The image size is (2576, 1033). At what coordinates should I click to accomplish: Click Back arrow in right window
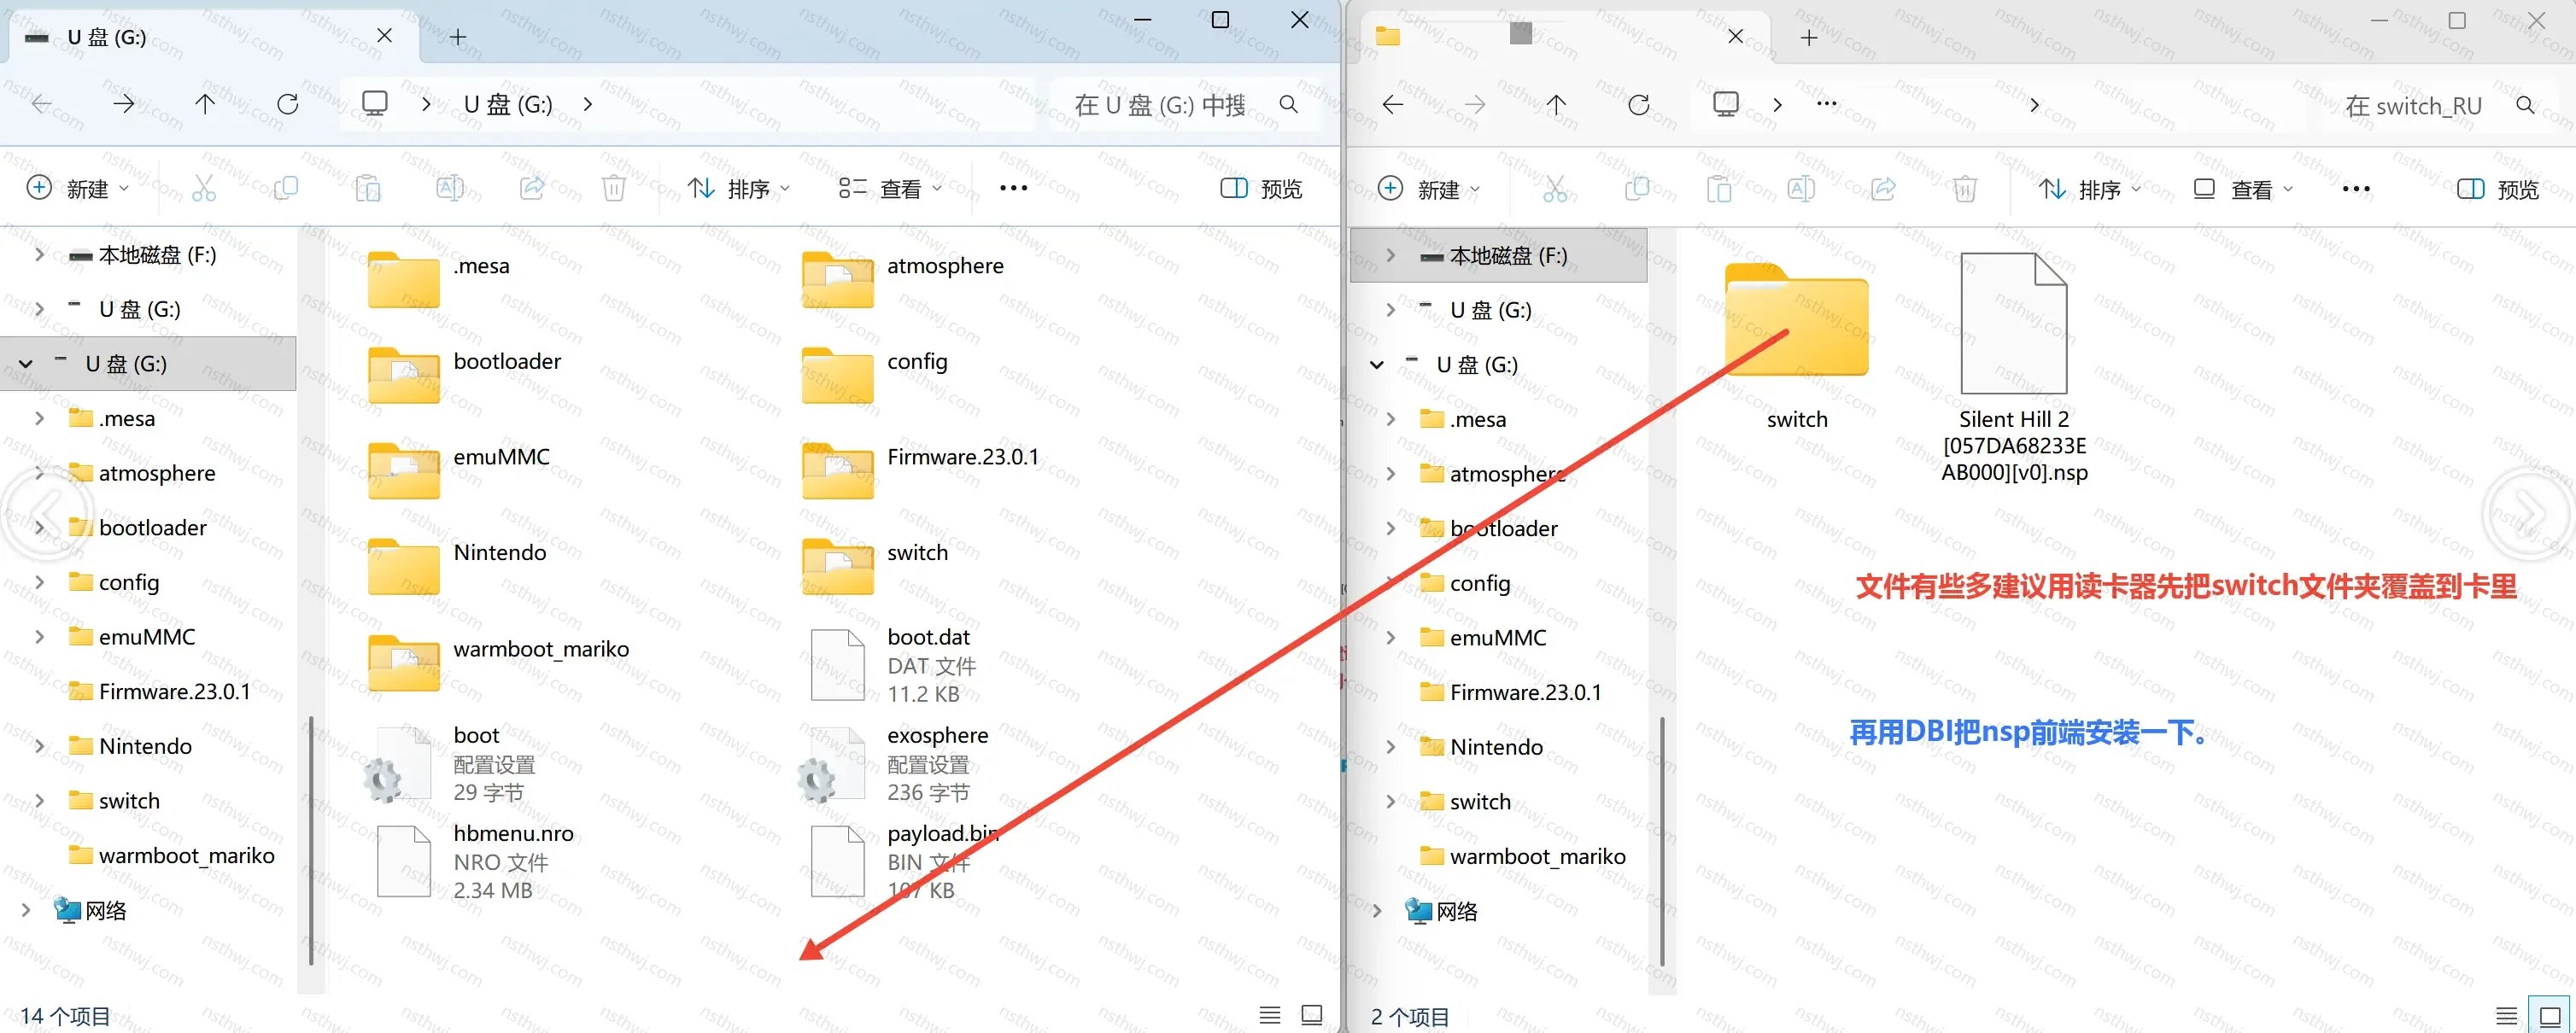(1393, 105)
